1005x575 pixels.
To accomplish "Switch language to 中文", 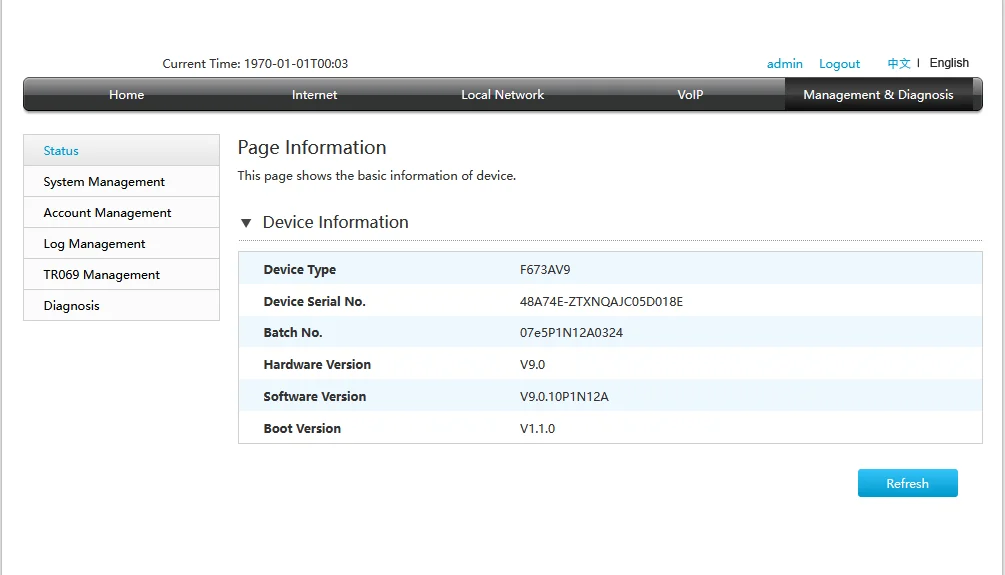I will (899, 63).
